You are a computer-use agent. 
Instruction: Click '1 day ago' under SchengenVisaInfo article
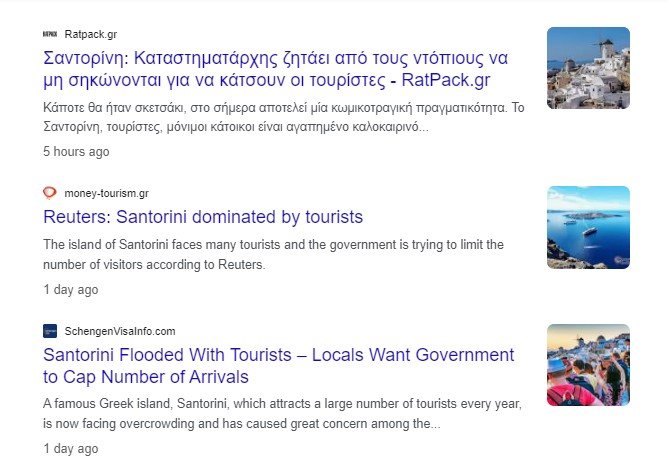click(x=71, y=450)
